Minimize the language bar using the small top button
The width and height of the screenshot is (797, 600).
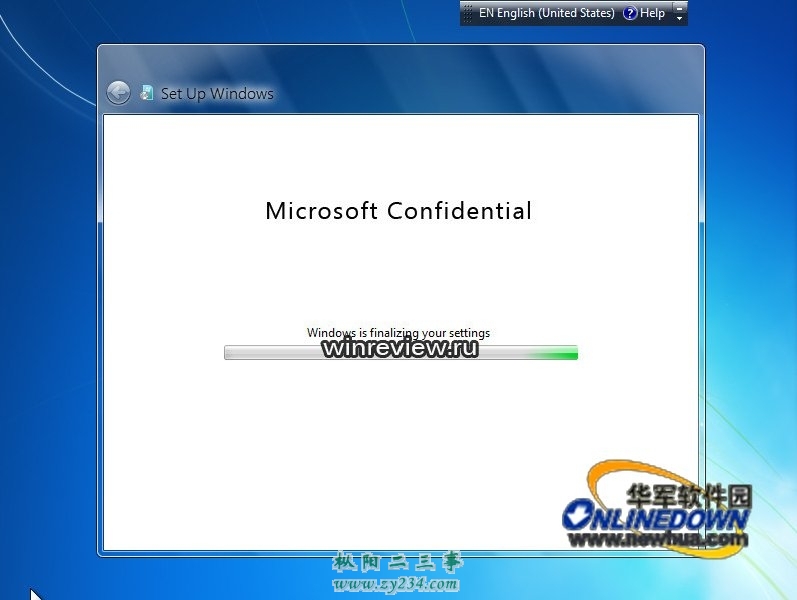[x=680, y=8]
